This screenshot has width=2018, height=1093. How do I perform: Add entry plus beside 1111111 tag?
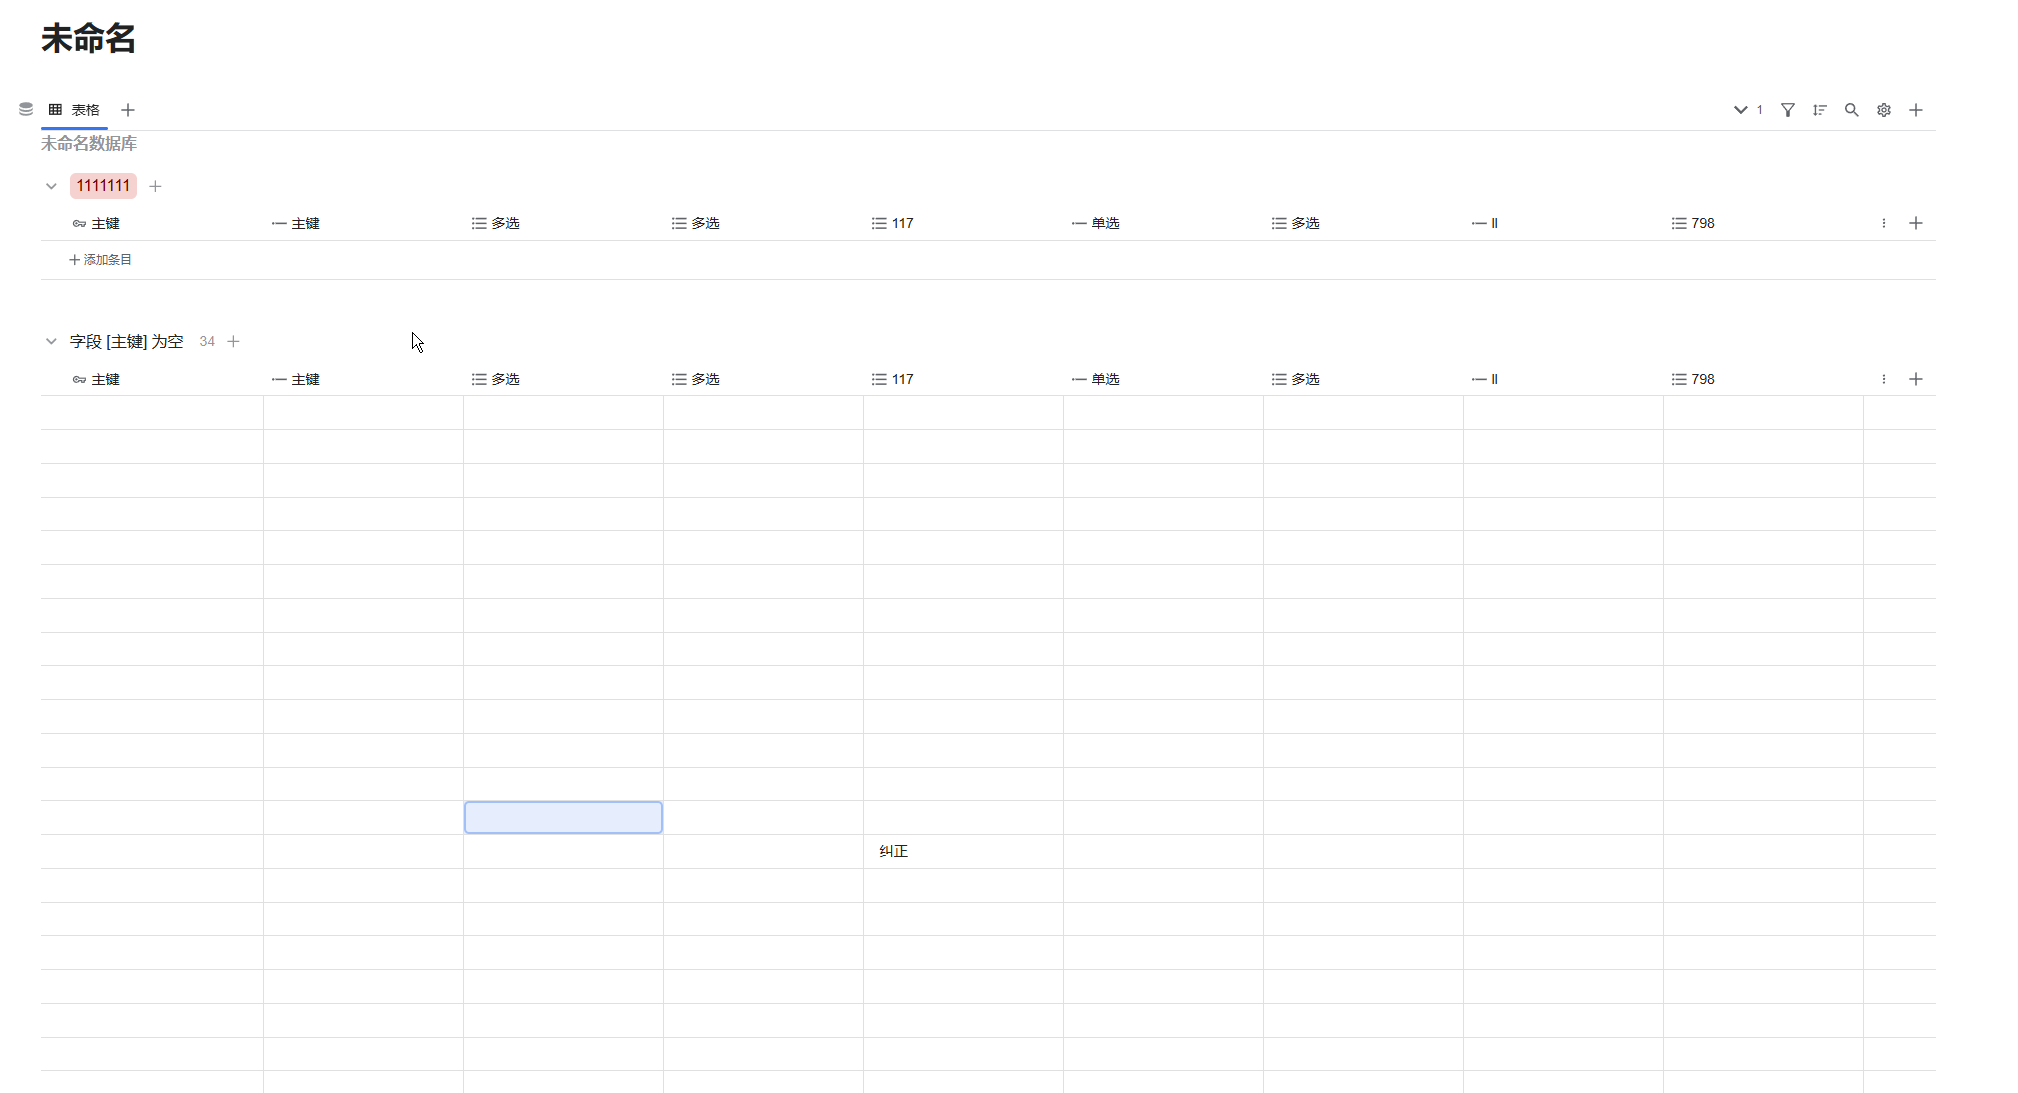click(155, 186)
